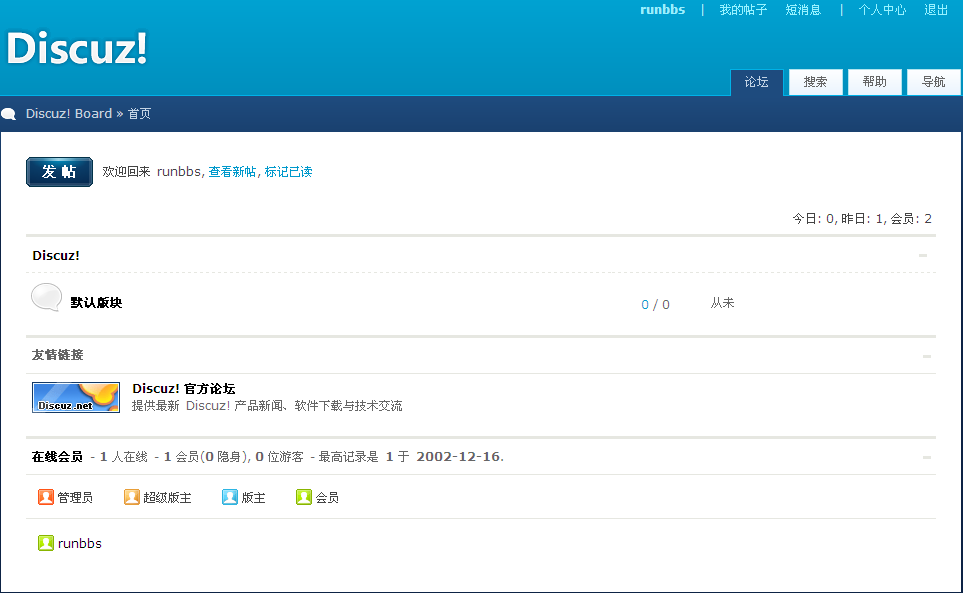Open 短消息 messages link
963x593 pixels.
tap(803, 10)
